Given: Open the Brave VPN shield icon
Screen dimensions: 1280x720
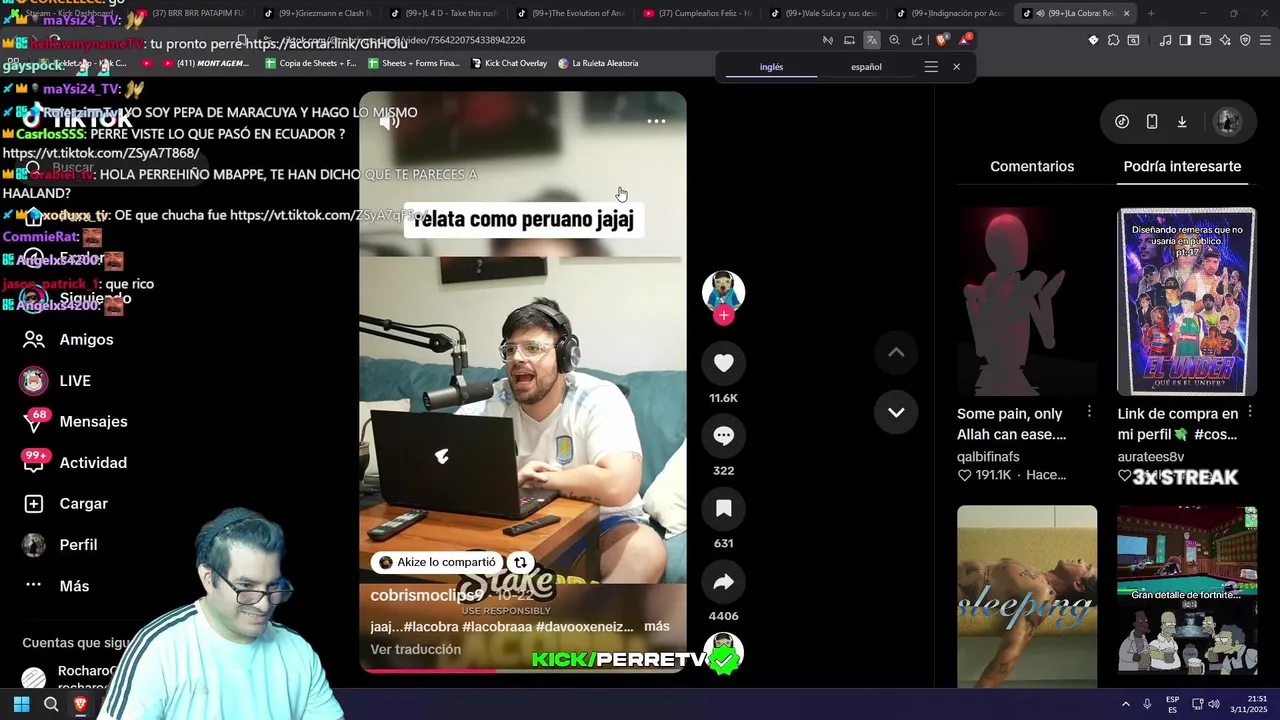Looking at the screenshot, I should pos(1245,40).
